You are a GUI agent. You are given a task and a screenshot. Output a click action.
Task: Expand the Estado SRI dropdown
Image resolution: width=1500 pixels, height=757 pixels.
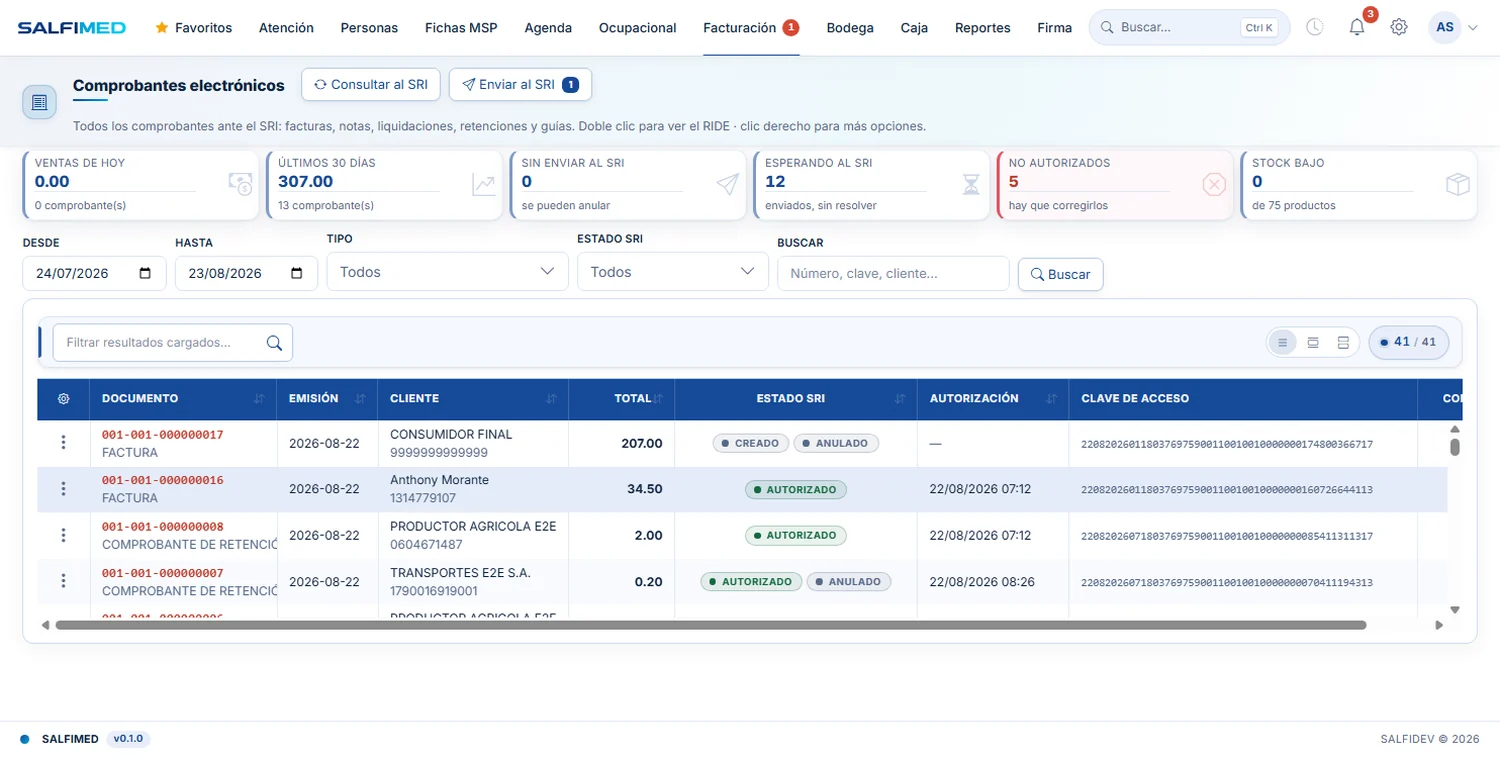click(673, 271)
